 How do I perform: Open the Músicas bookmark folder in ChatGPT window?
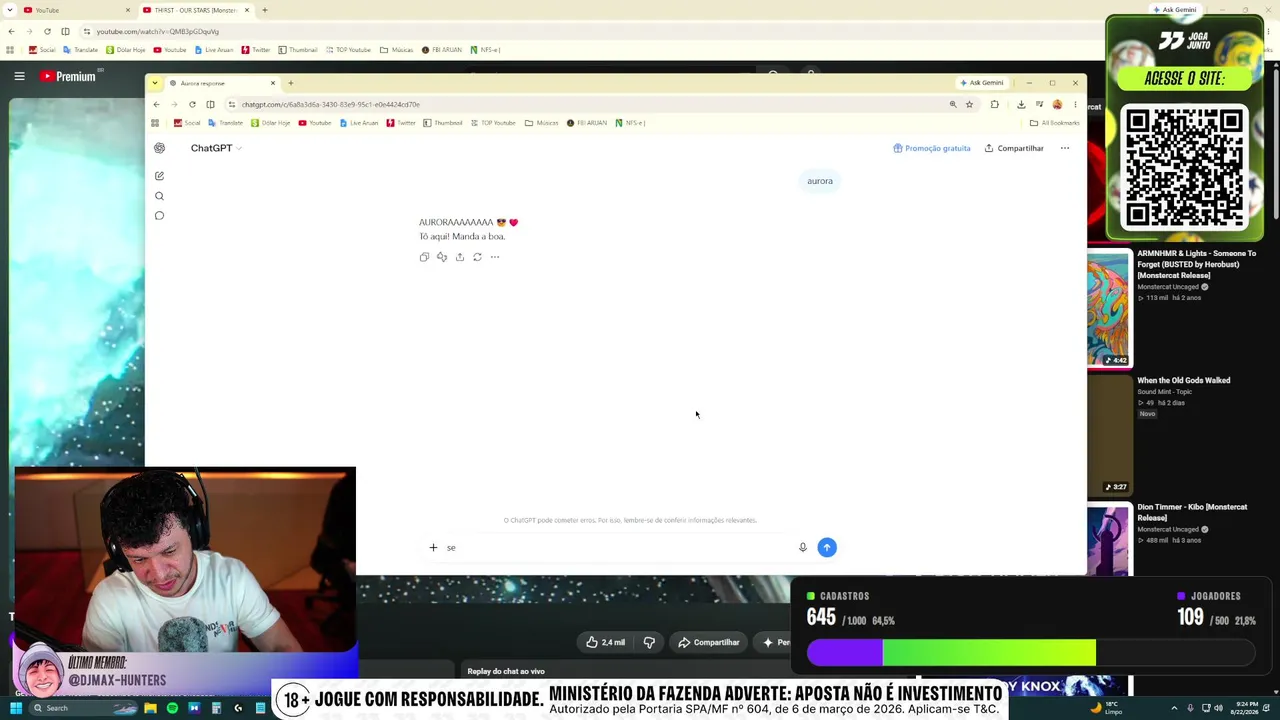point(541,123)
